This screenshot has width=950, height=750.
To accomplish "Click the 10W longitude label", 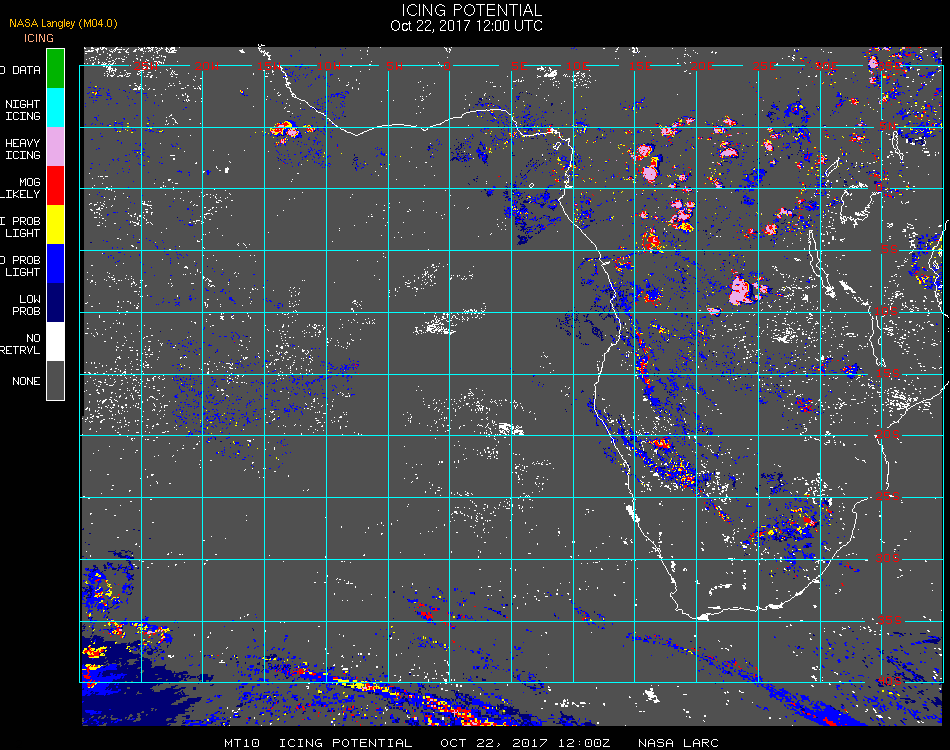I will (x=329, y=65).
